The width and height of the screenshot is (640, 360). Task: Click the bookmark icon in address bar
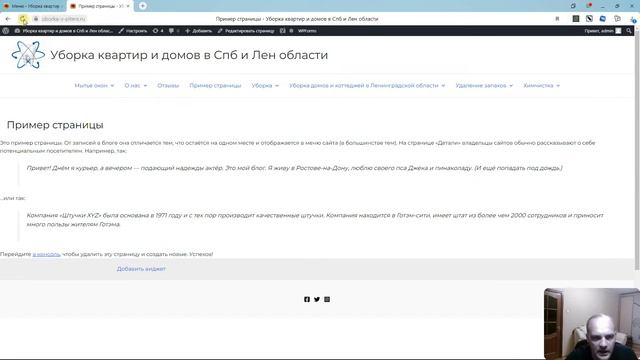click(x=557, y=19)
